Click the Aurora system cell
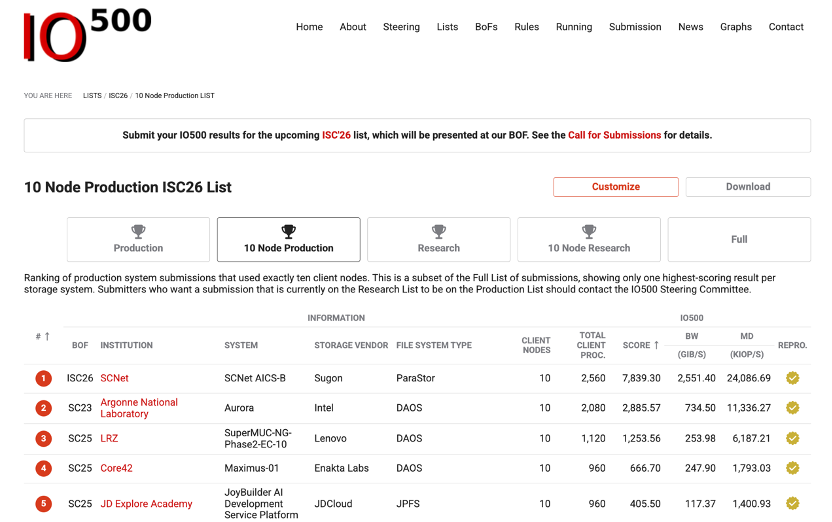Screen dimensions: 832x522 click(239, 407)
